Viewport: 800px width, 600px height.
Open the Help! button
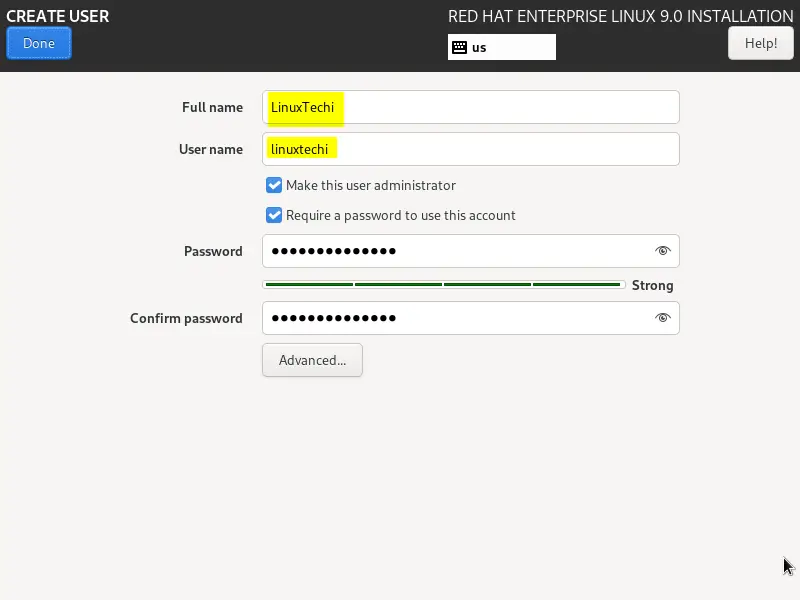(x=761, y=43)
